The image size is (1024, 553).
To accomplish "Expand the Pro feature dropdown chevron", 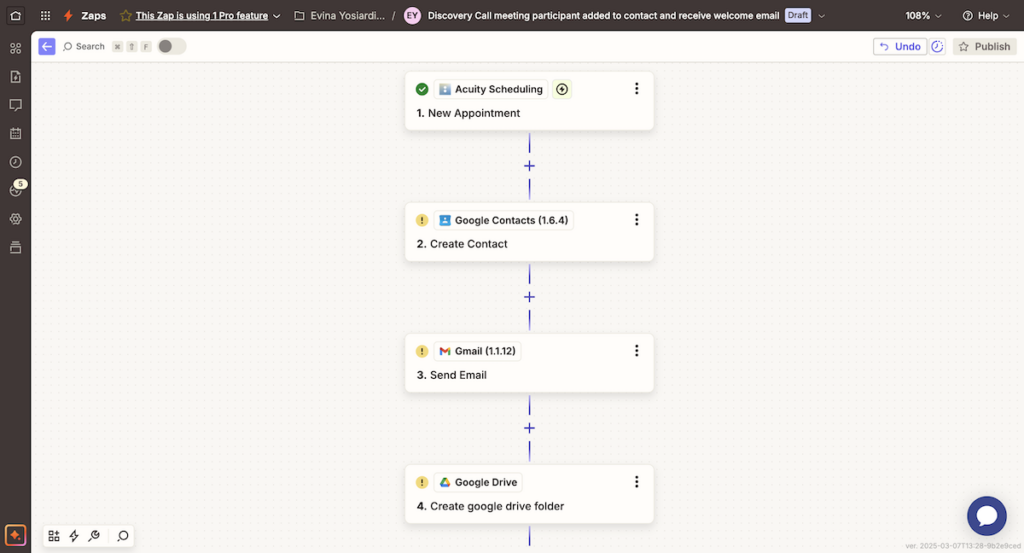I will 277,16.
